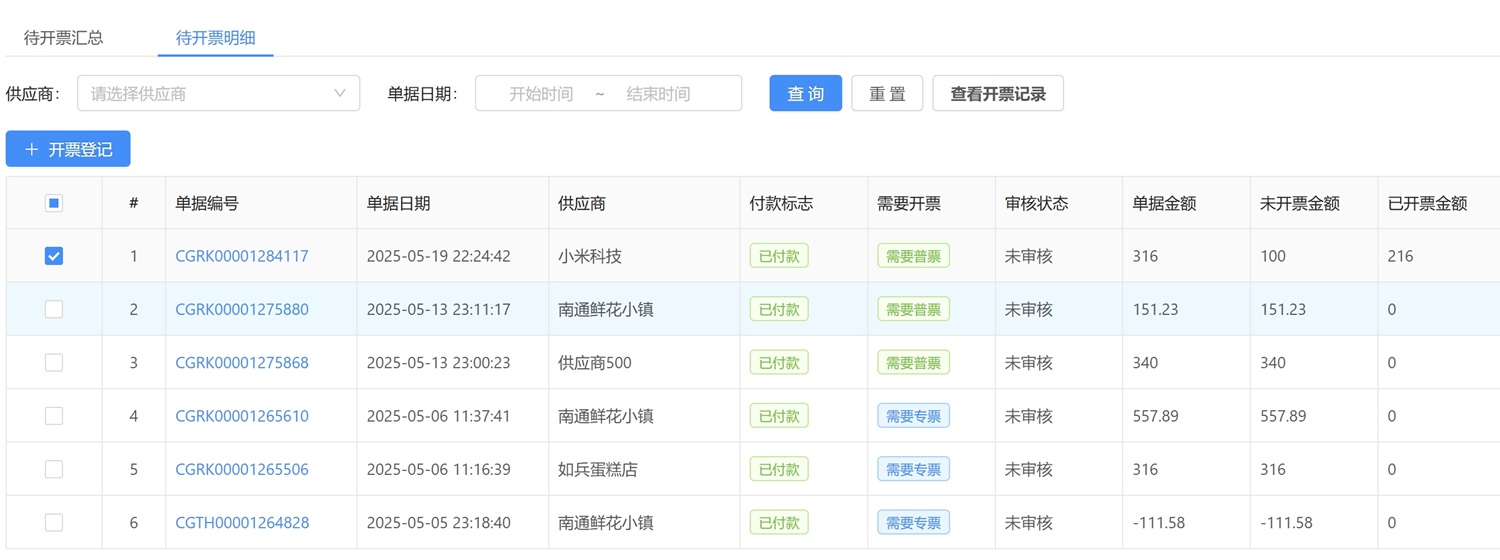Check the box for 如兵蛋糕店 row
The width and height of the screenshot is (1500, 560).
(x=54, y=469)
